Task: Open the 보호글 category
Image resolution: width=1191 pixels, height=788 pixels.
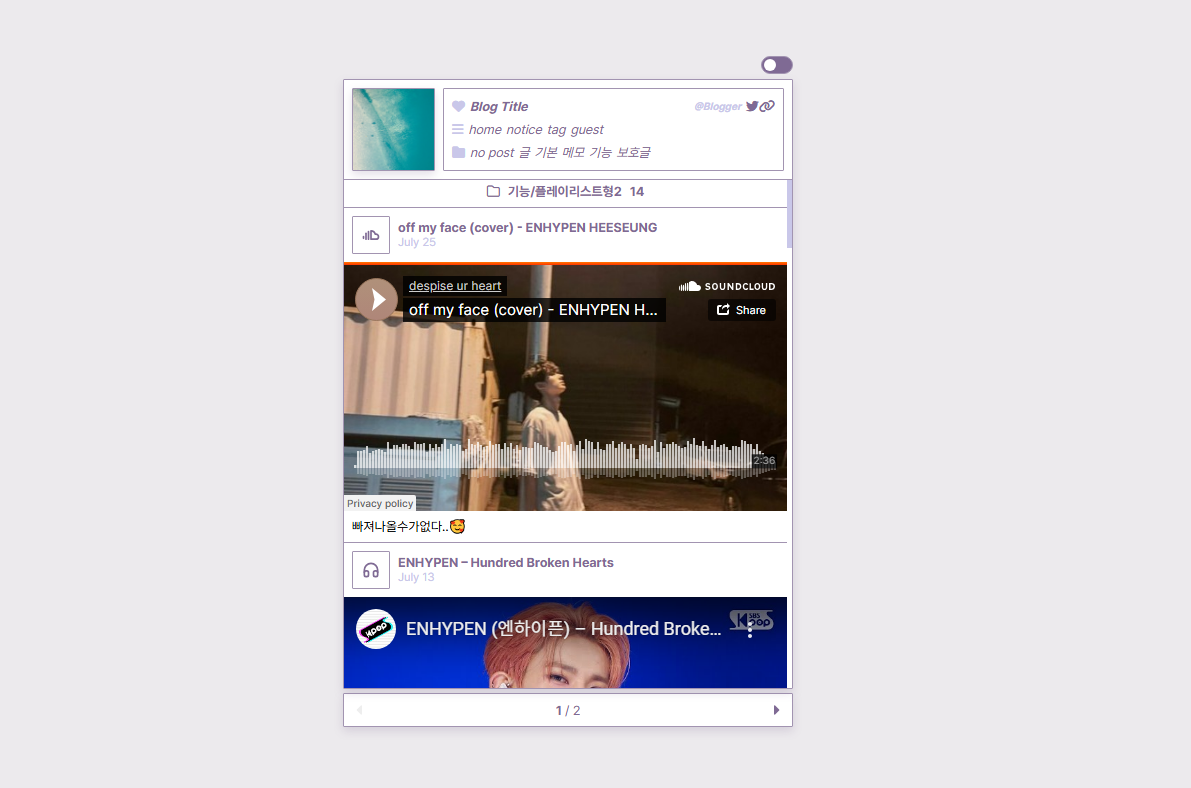Action: 633,153
